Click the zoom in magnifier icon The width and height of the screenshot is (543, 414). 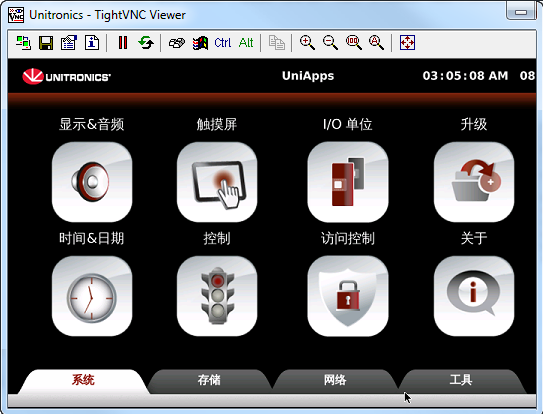[307, 43]
